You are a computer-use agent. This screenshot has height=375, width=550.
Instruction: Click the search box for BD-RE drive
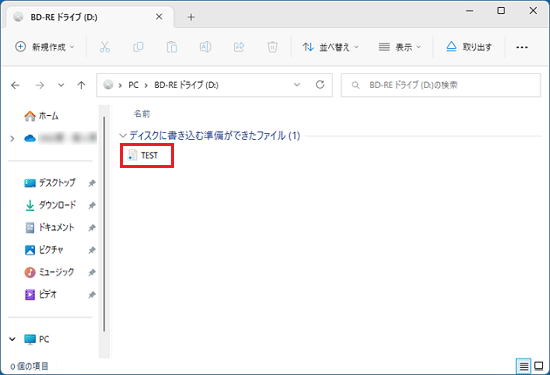(x=441, y=85)
